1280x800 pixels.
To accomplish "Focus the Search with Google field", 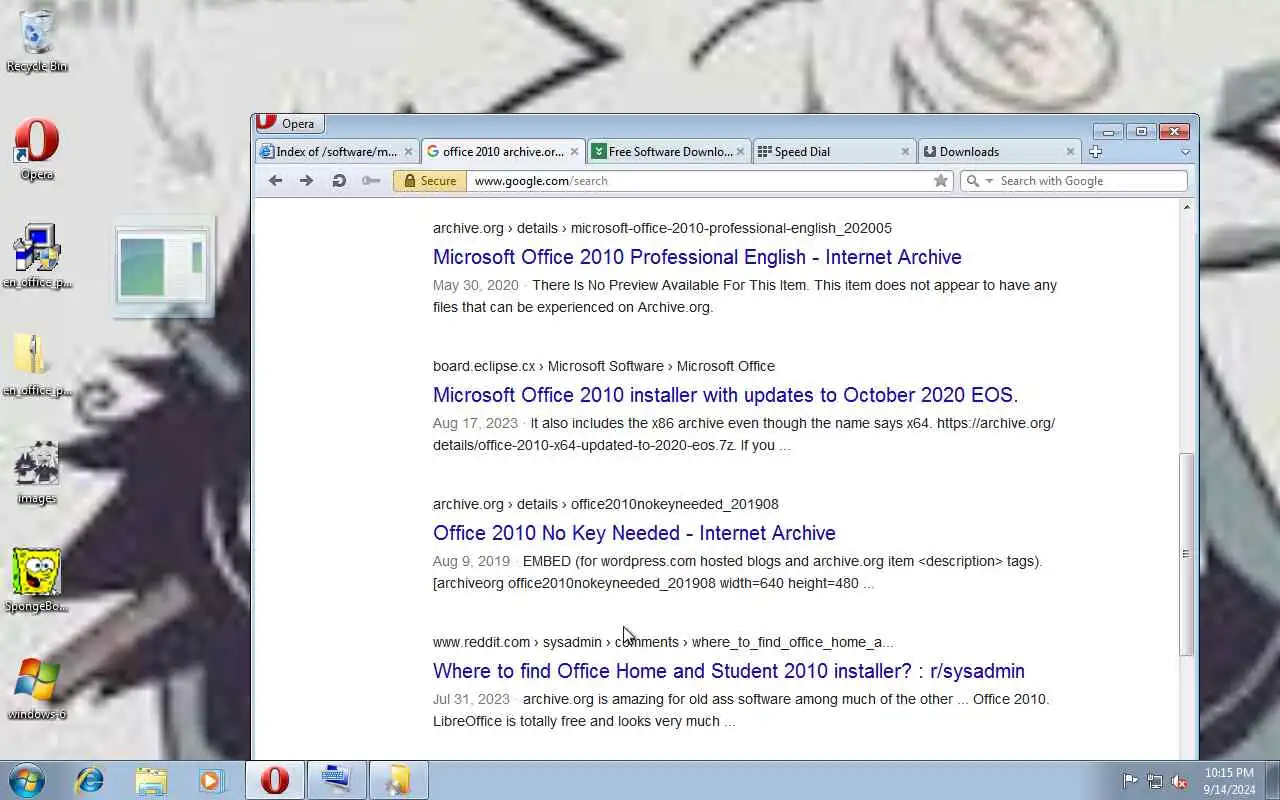I will (x=1090, y=181).
